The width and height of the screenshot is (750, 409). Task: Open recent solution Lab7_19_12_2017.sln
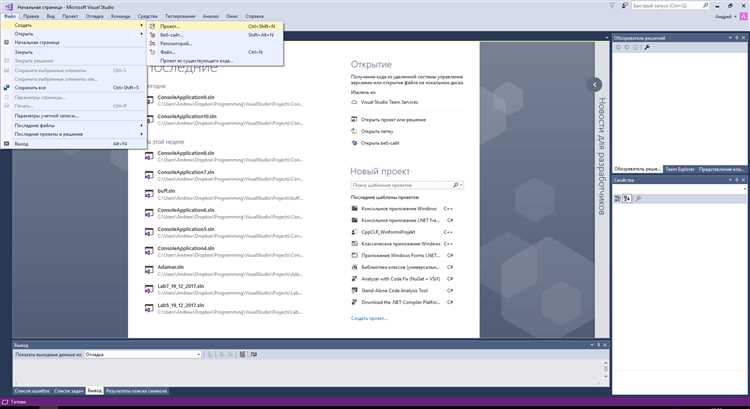[181, 286]
